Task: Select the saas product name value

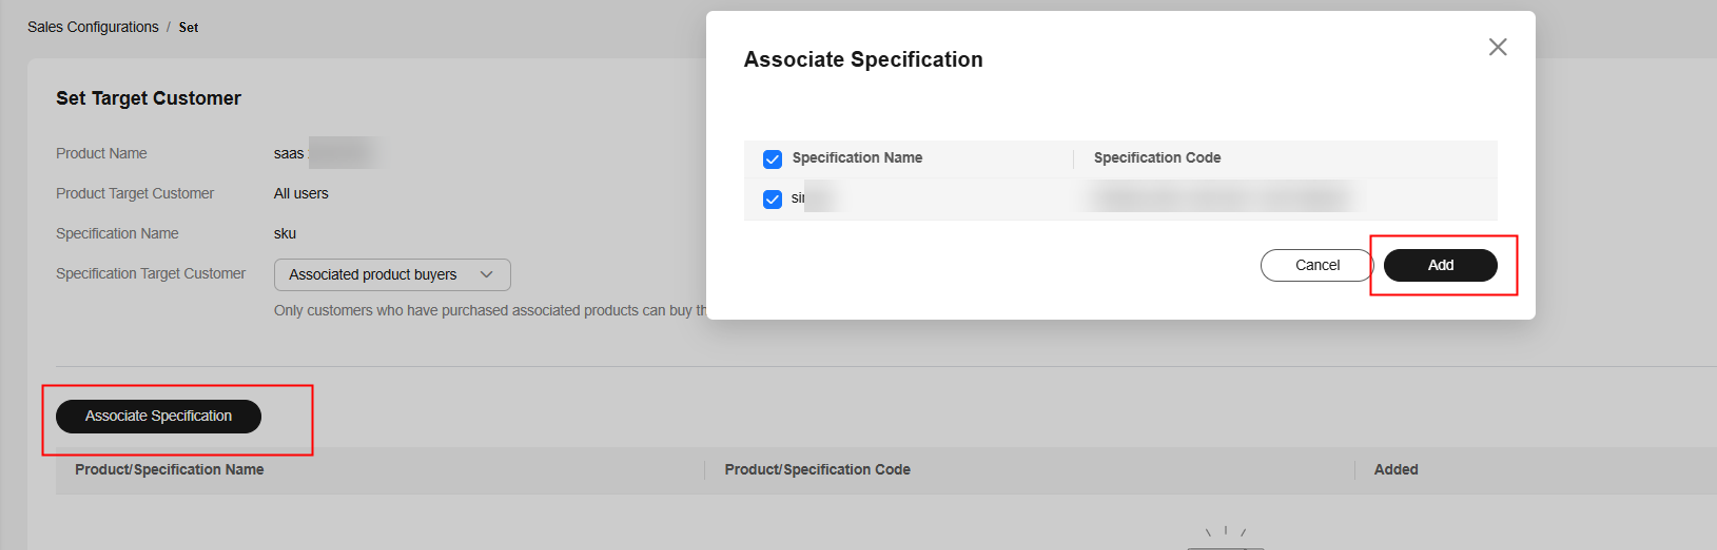Action: [289, 154]
